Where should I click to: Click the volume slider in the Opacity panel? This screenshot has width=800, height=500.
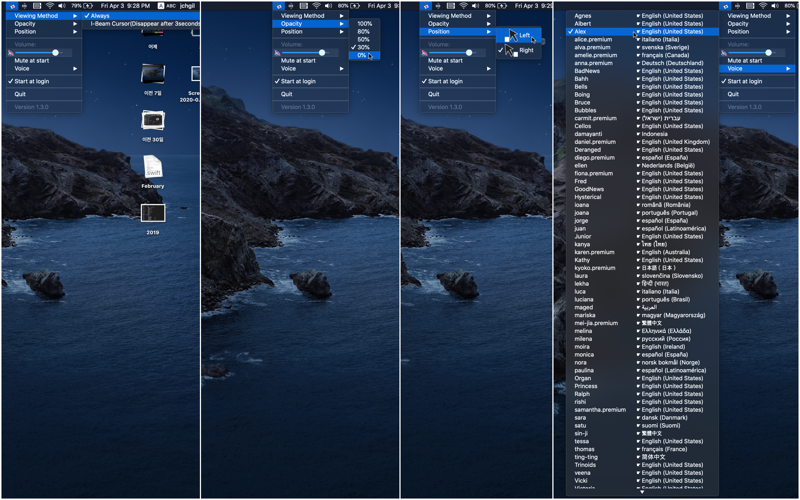[304, 53]
